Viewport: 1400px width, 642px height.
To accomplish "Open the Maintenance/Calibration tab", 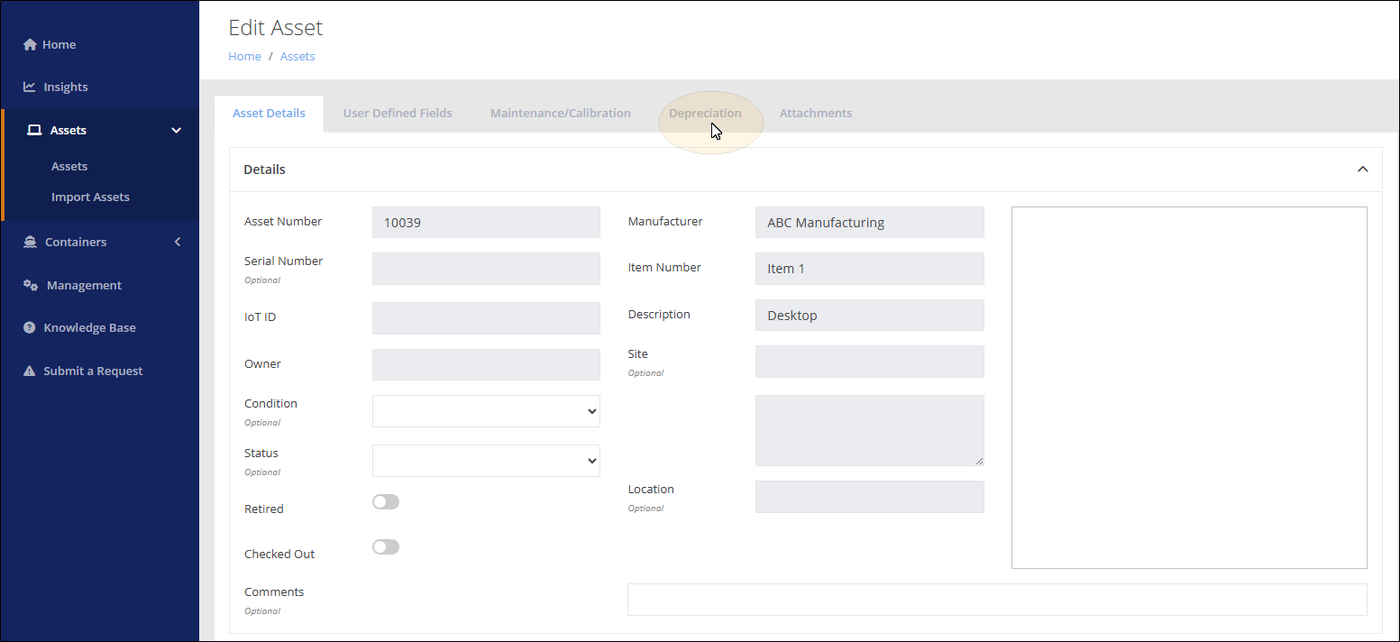I will [x=560, y=113].
